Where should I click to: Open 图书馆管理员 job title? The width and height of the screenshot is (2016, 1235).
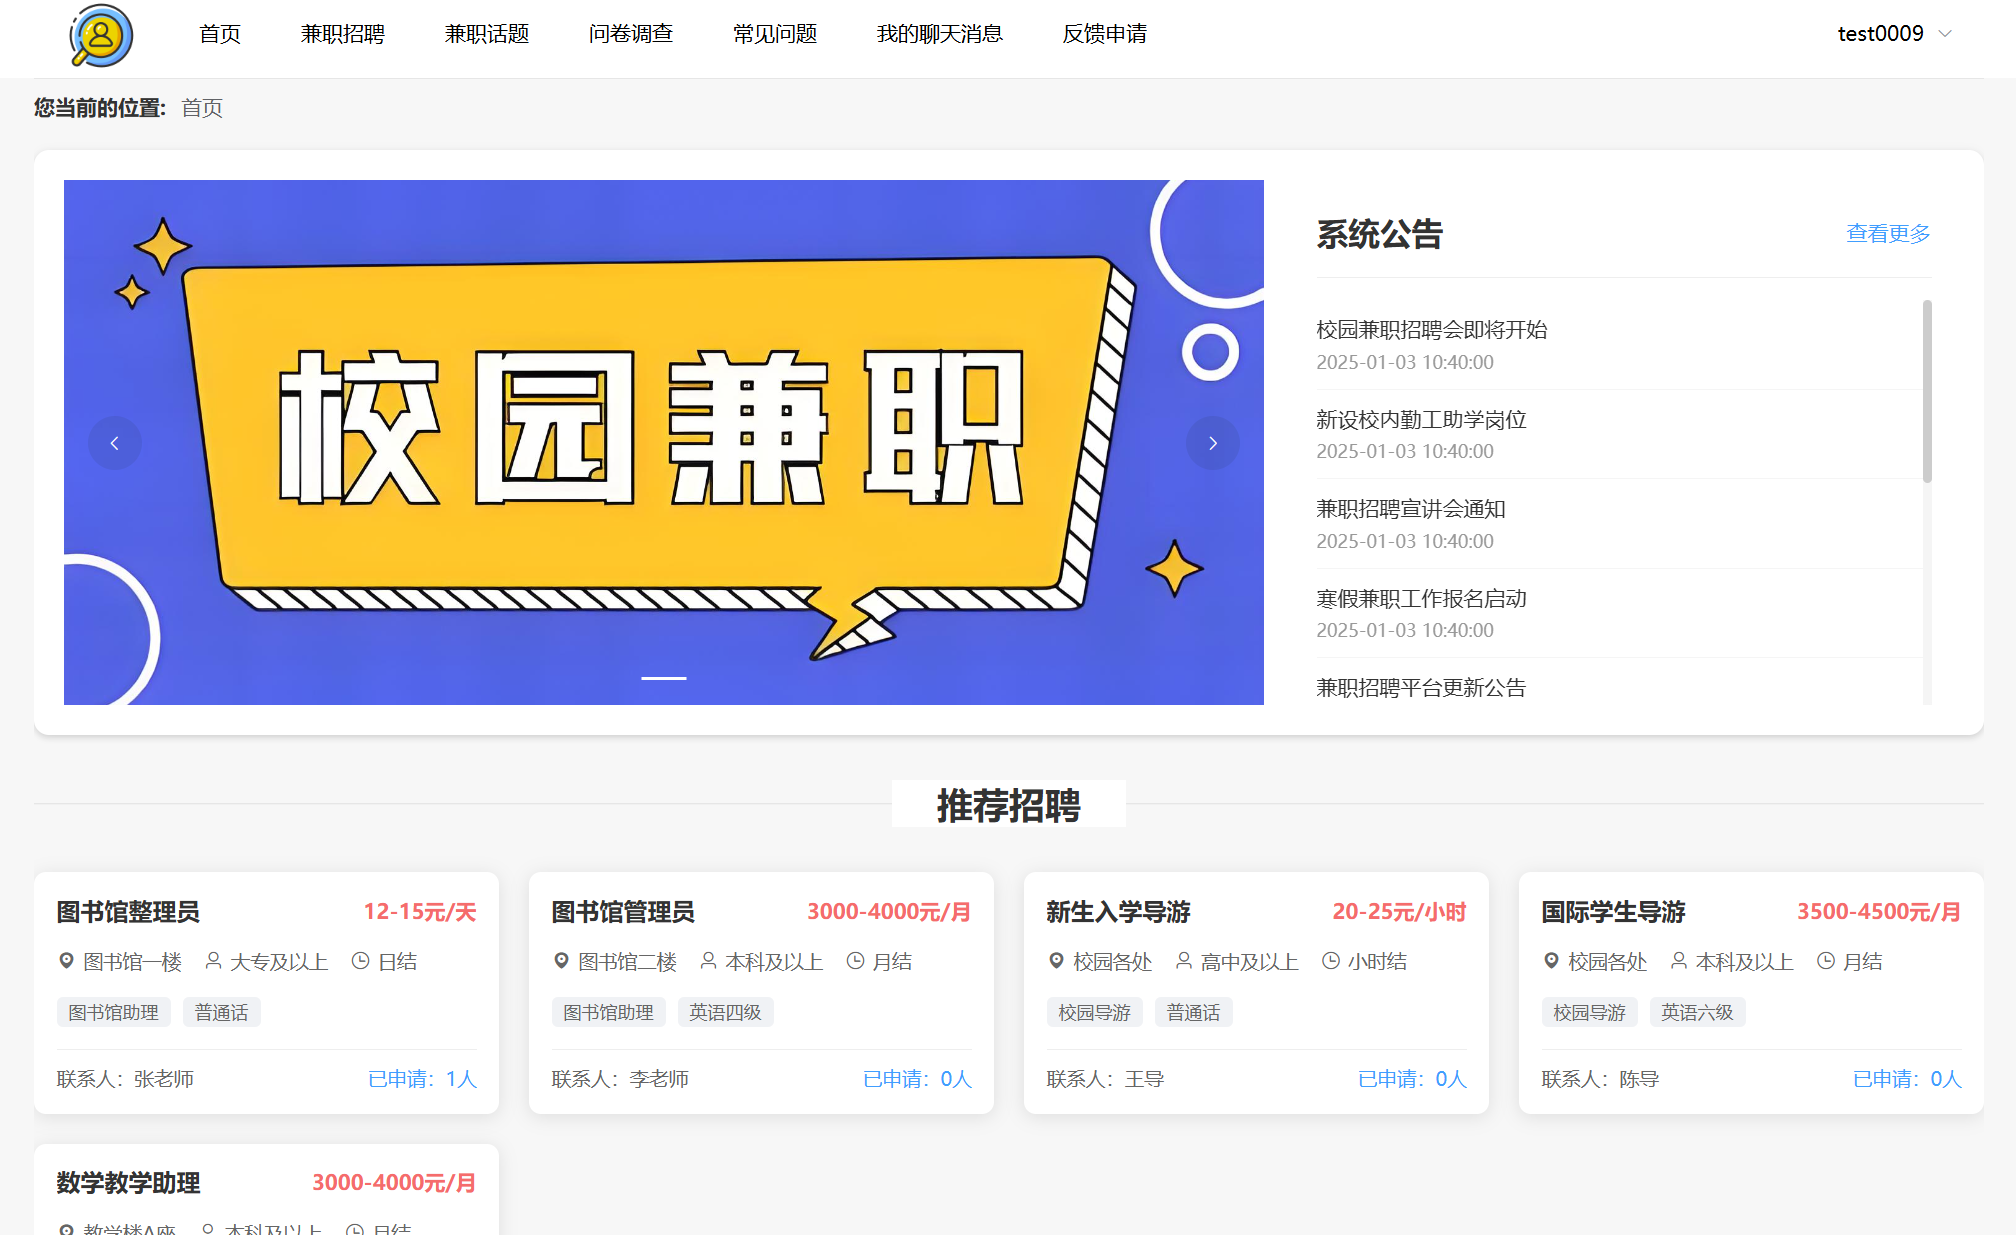[623, 912]
